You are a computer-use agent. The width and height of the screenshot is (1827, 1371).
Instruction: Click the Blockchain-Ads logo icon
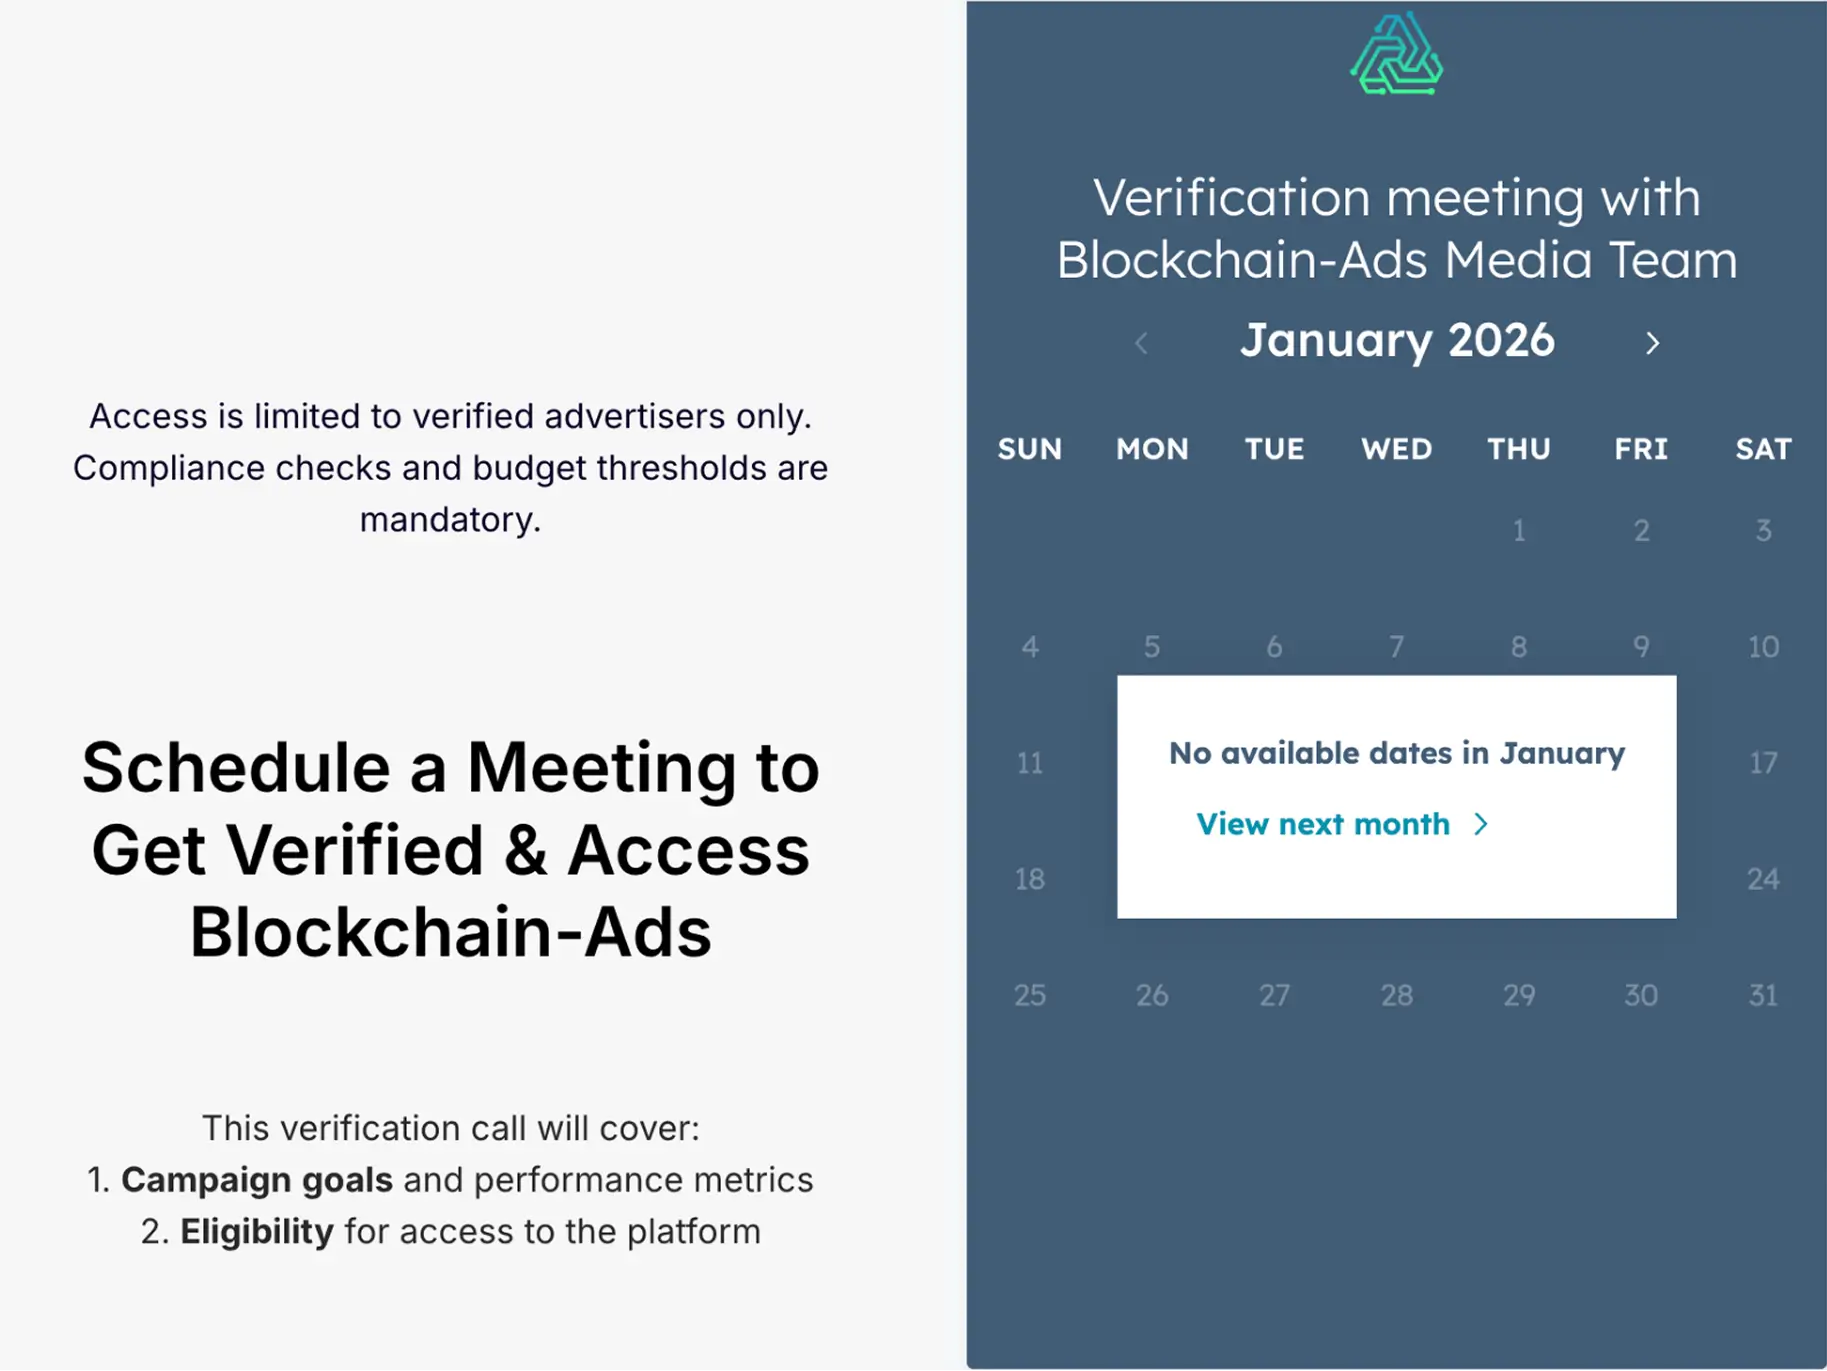1396,55
